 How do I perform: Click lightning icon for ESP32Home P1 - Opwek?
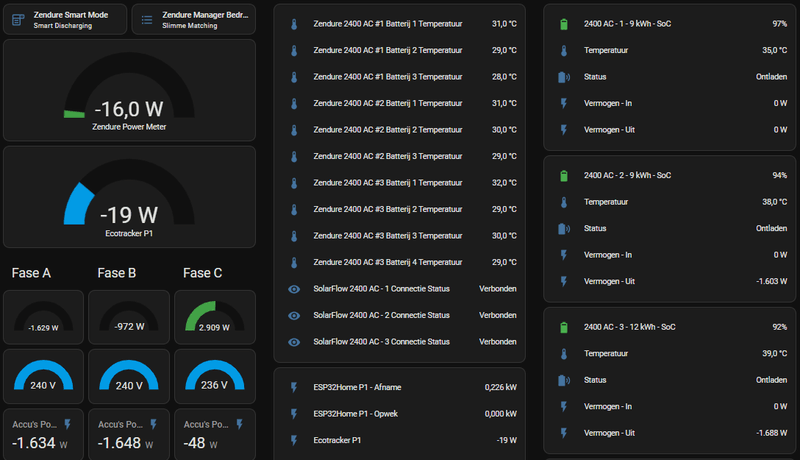click(294, 414)
